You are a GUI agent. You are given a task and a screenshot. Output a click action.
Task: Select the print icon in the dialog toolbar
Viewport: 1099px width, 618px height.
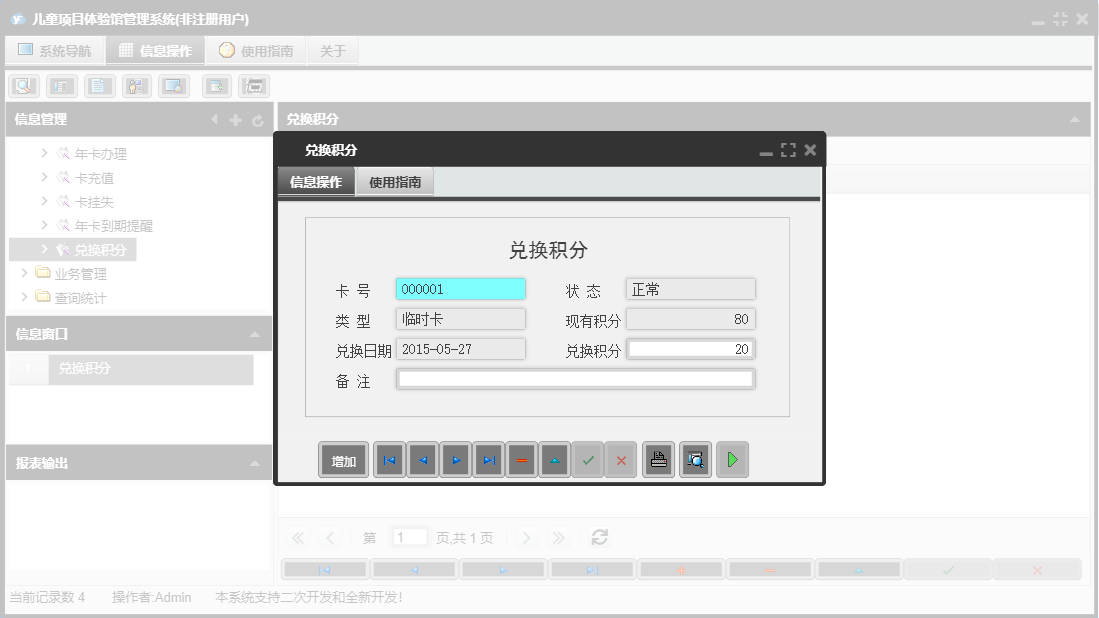pyautogui.click(x=658, y=459)
